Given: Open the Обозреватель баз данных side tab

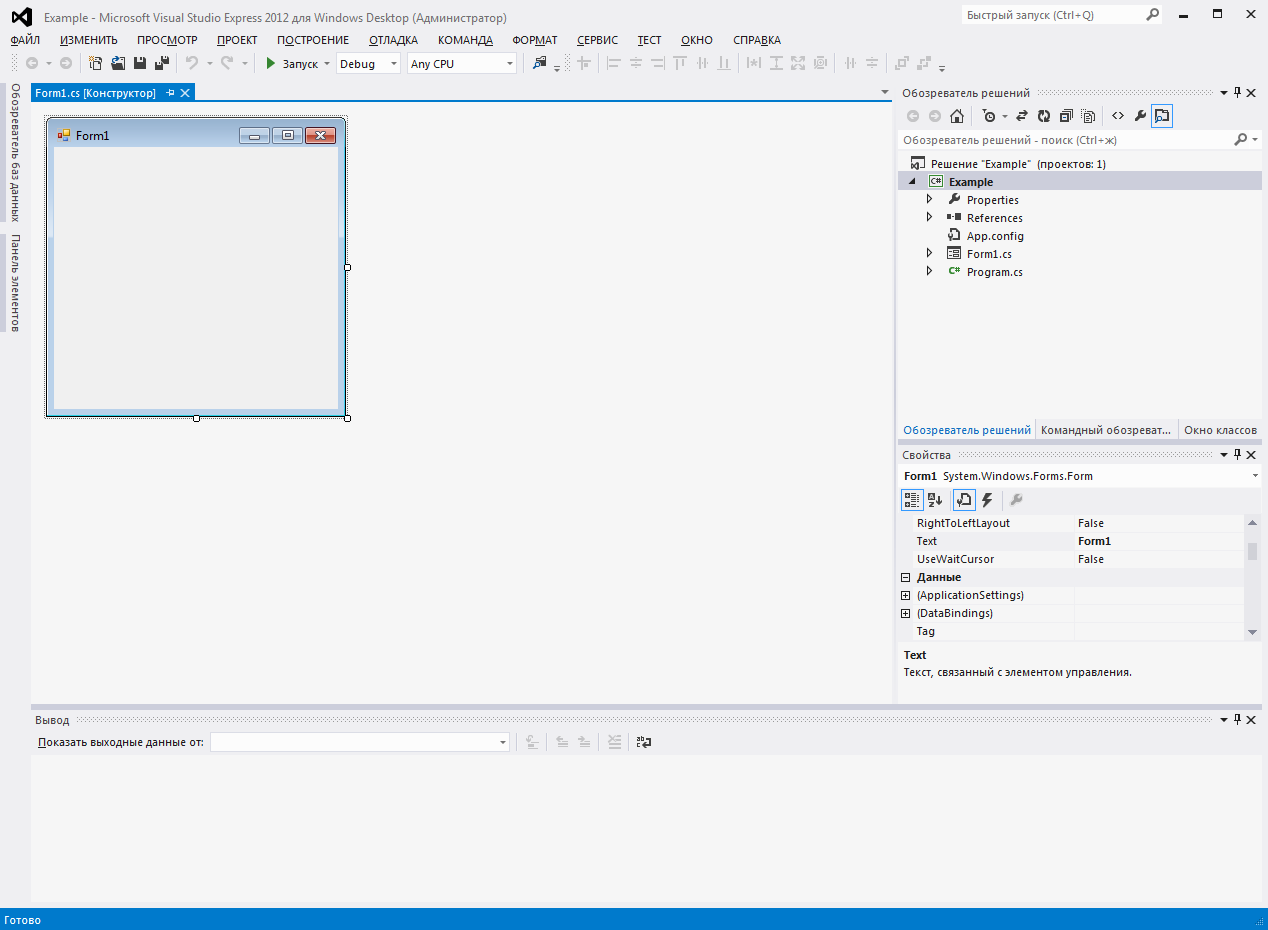Looking at the screenshot, I should (x=15, y=152).
